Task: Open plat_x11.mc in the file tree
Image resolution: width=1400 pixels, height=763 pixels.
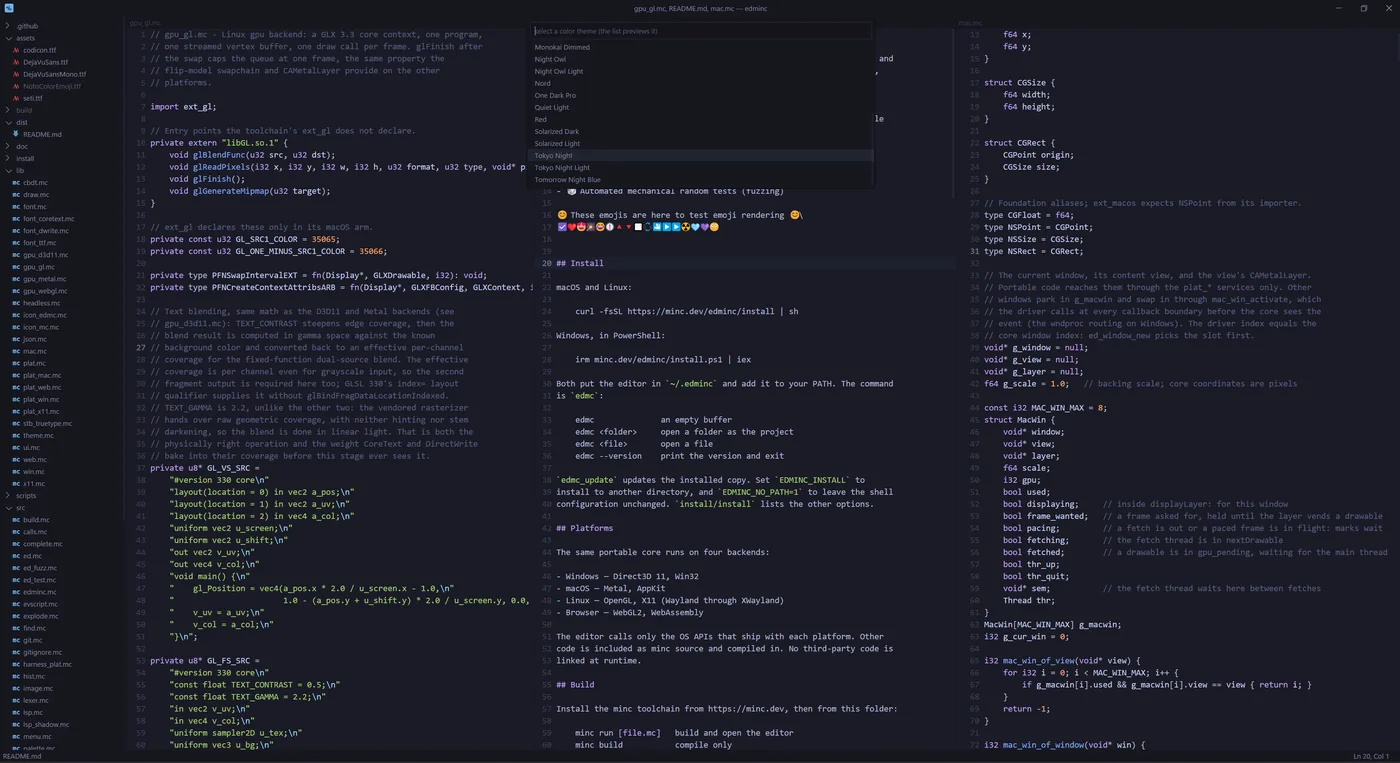Action: [x=42, y=411]
